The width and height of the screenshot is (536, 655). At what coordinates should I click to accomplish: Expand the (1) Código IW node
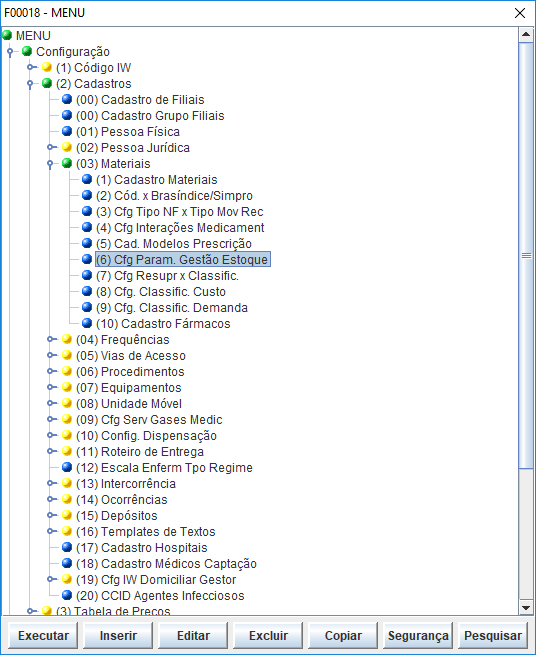(31, 67)
